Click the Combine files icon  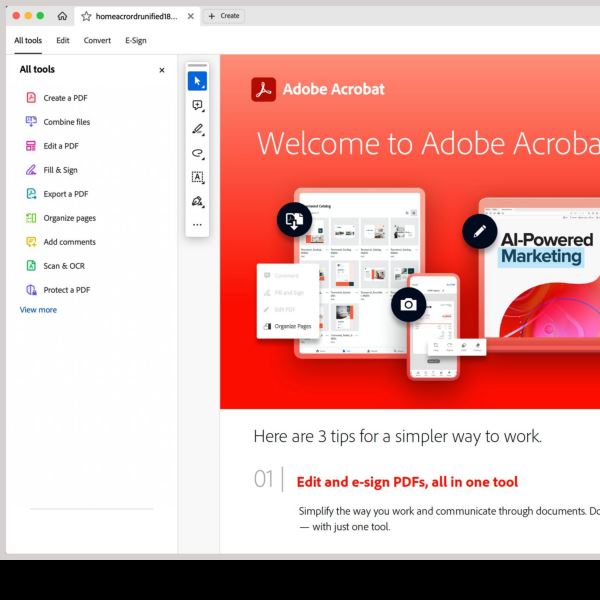tap(31, 122)
